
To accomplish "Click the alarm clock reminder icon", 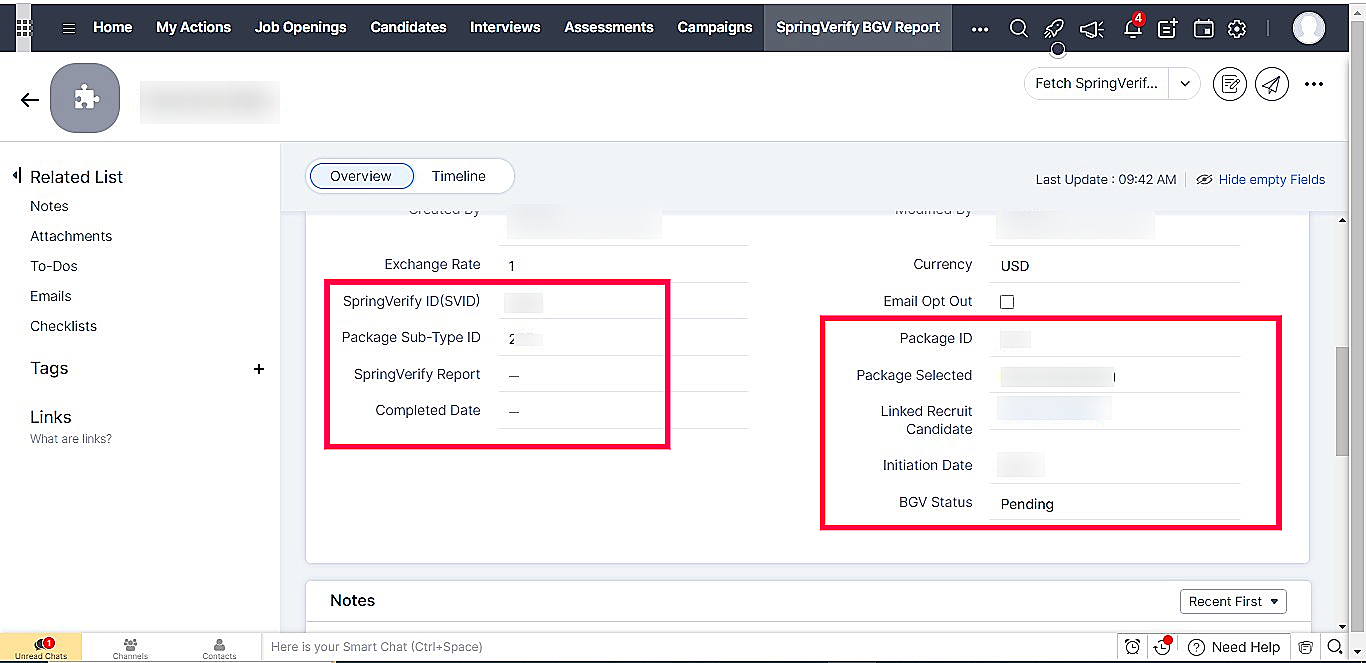I will pos(1132,647).
